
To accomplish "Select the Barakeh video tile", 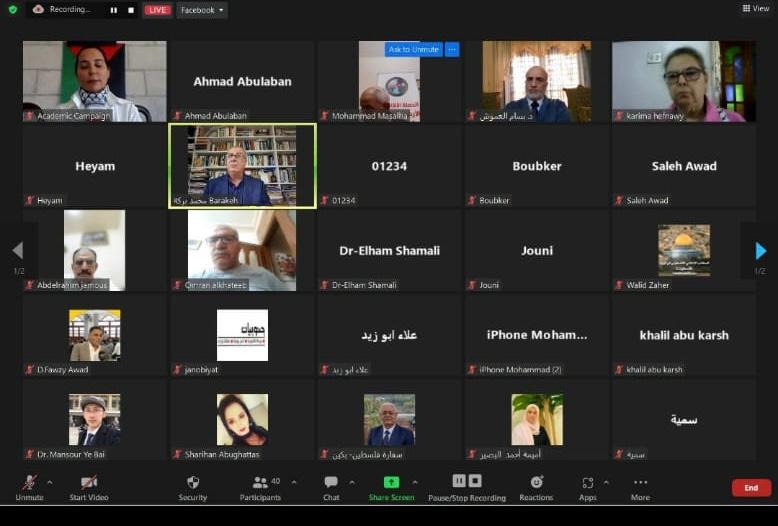I will point(242,165).
